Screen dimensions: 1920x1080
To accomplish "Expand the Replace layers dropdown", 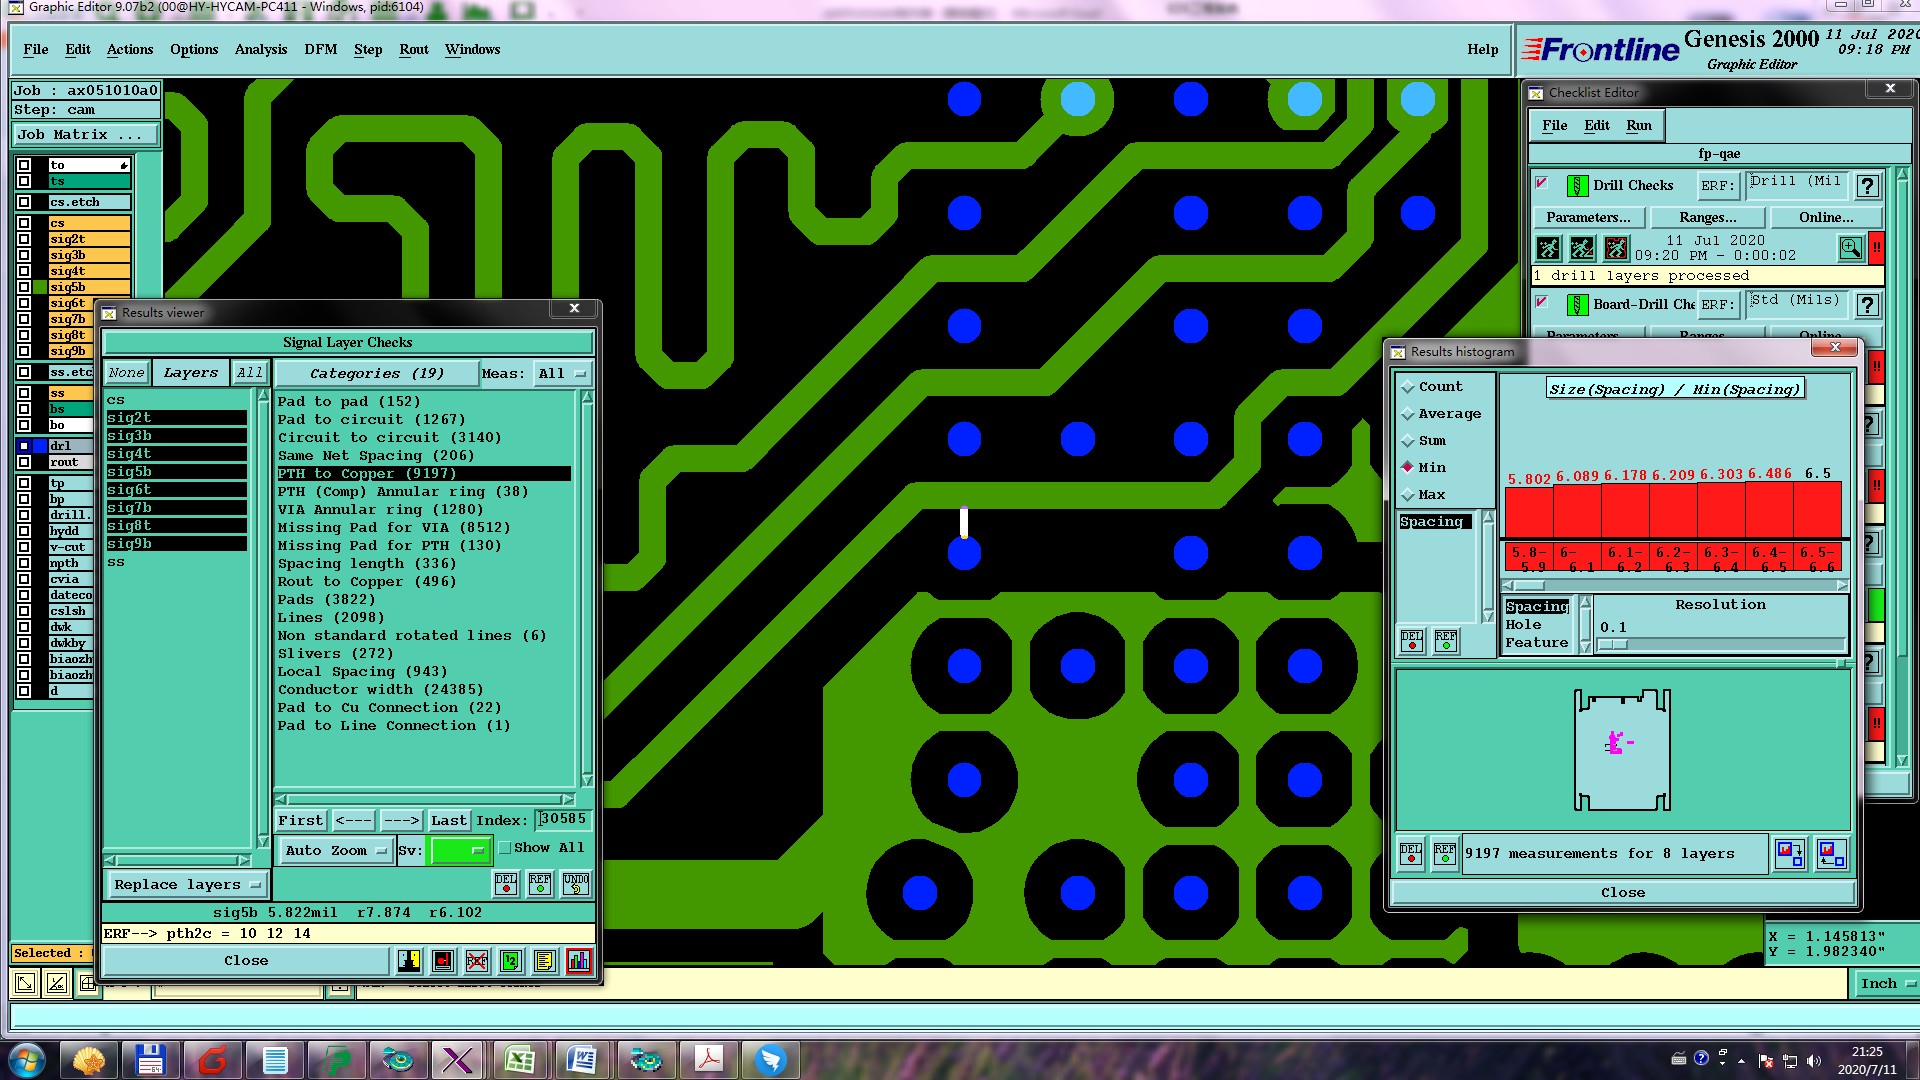I will [186, 885].
